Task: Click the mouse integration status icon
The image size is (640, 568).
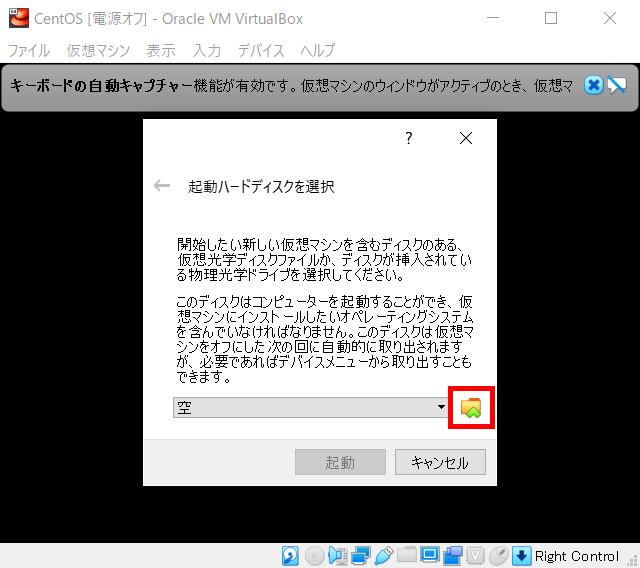Action: pos(498,556)
